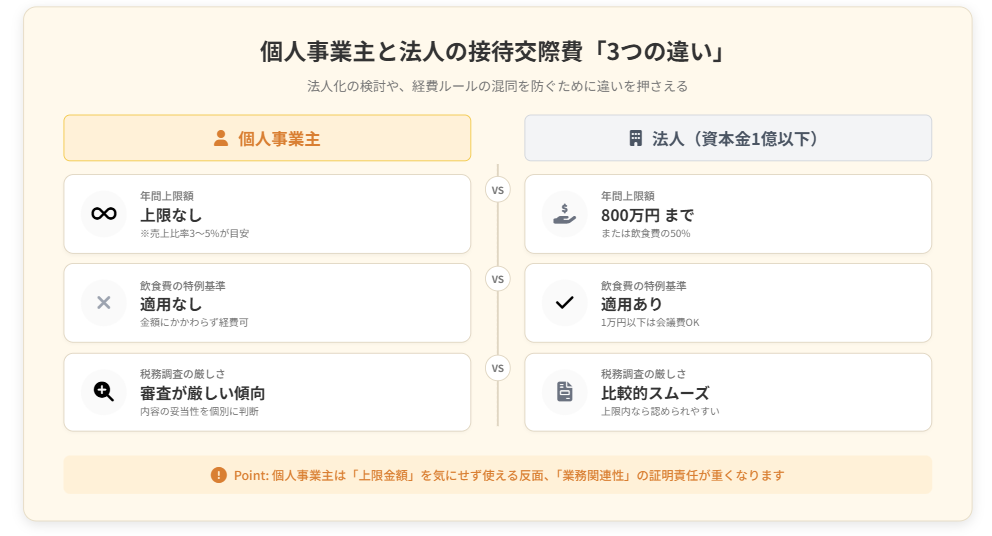Click the document icon beside 比較的スムーズ
The height and width of the screenshot is (536, 992).
coord(565,392)
